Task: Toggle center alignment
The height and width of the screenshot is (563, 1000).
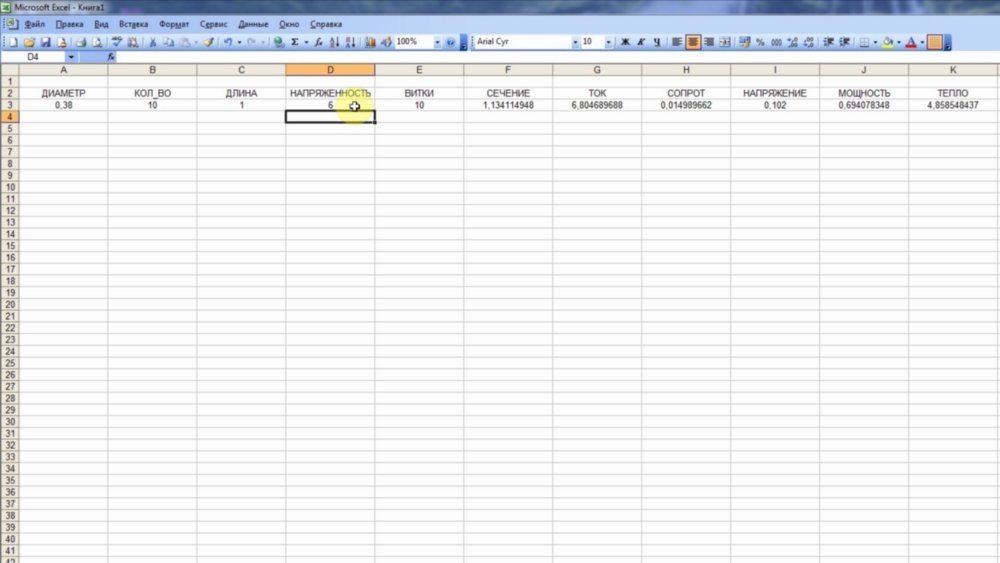Action: click(693, 42)
